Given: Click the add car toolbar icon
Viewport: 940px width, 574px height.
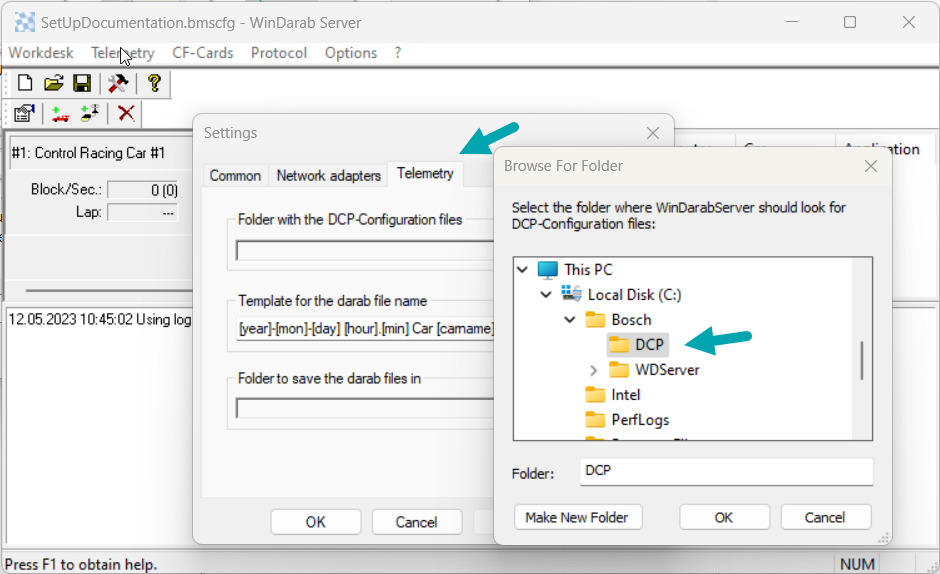Looking at the screenshot, I should (59, 113).
